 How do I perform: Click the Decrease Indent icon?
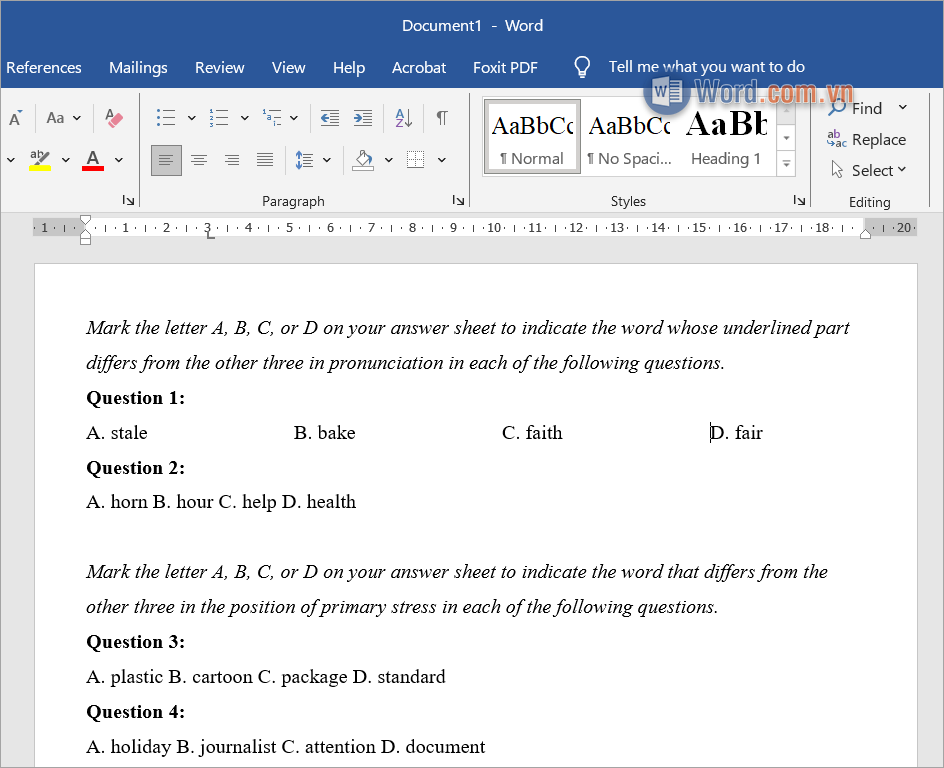coord(329,118)
